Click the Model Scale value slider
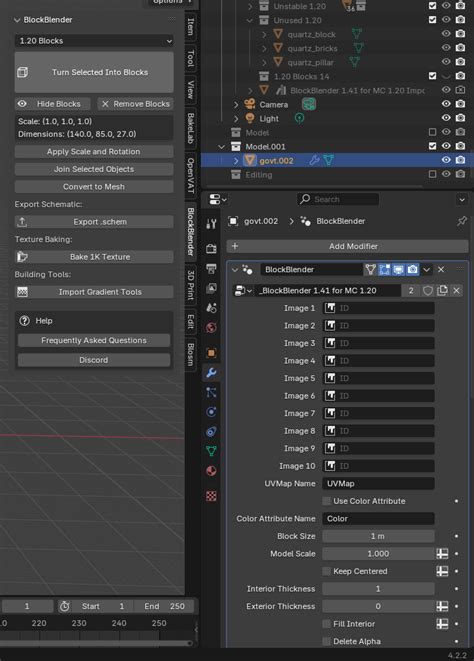This screenshot has width=474, height=661. (378, 554)
